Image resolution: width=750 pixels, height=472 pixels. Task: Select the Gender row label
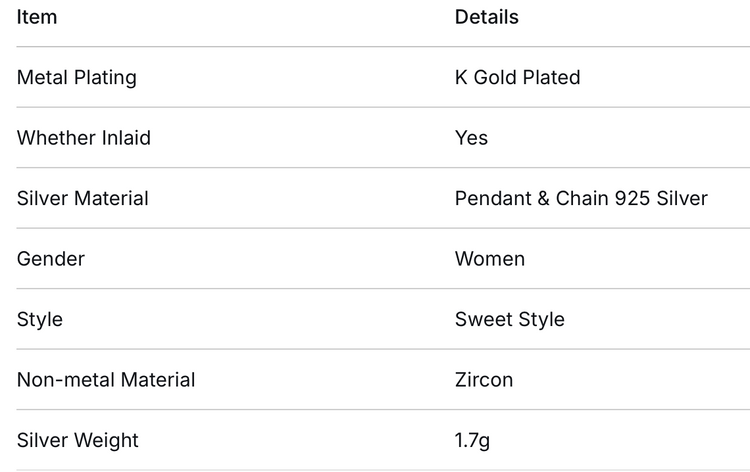[x=51, y=259]
